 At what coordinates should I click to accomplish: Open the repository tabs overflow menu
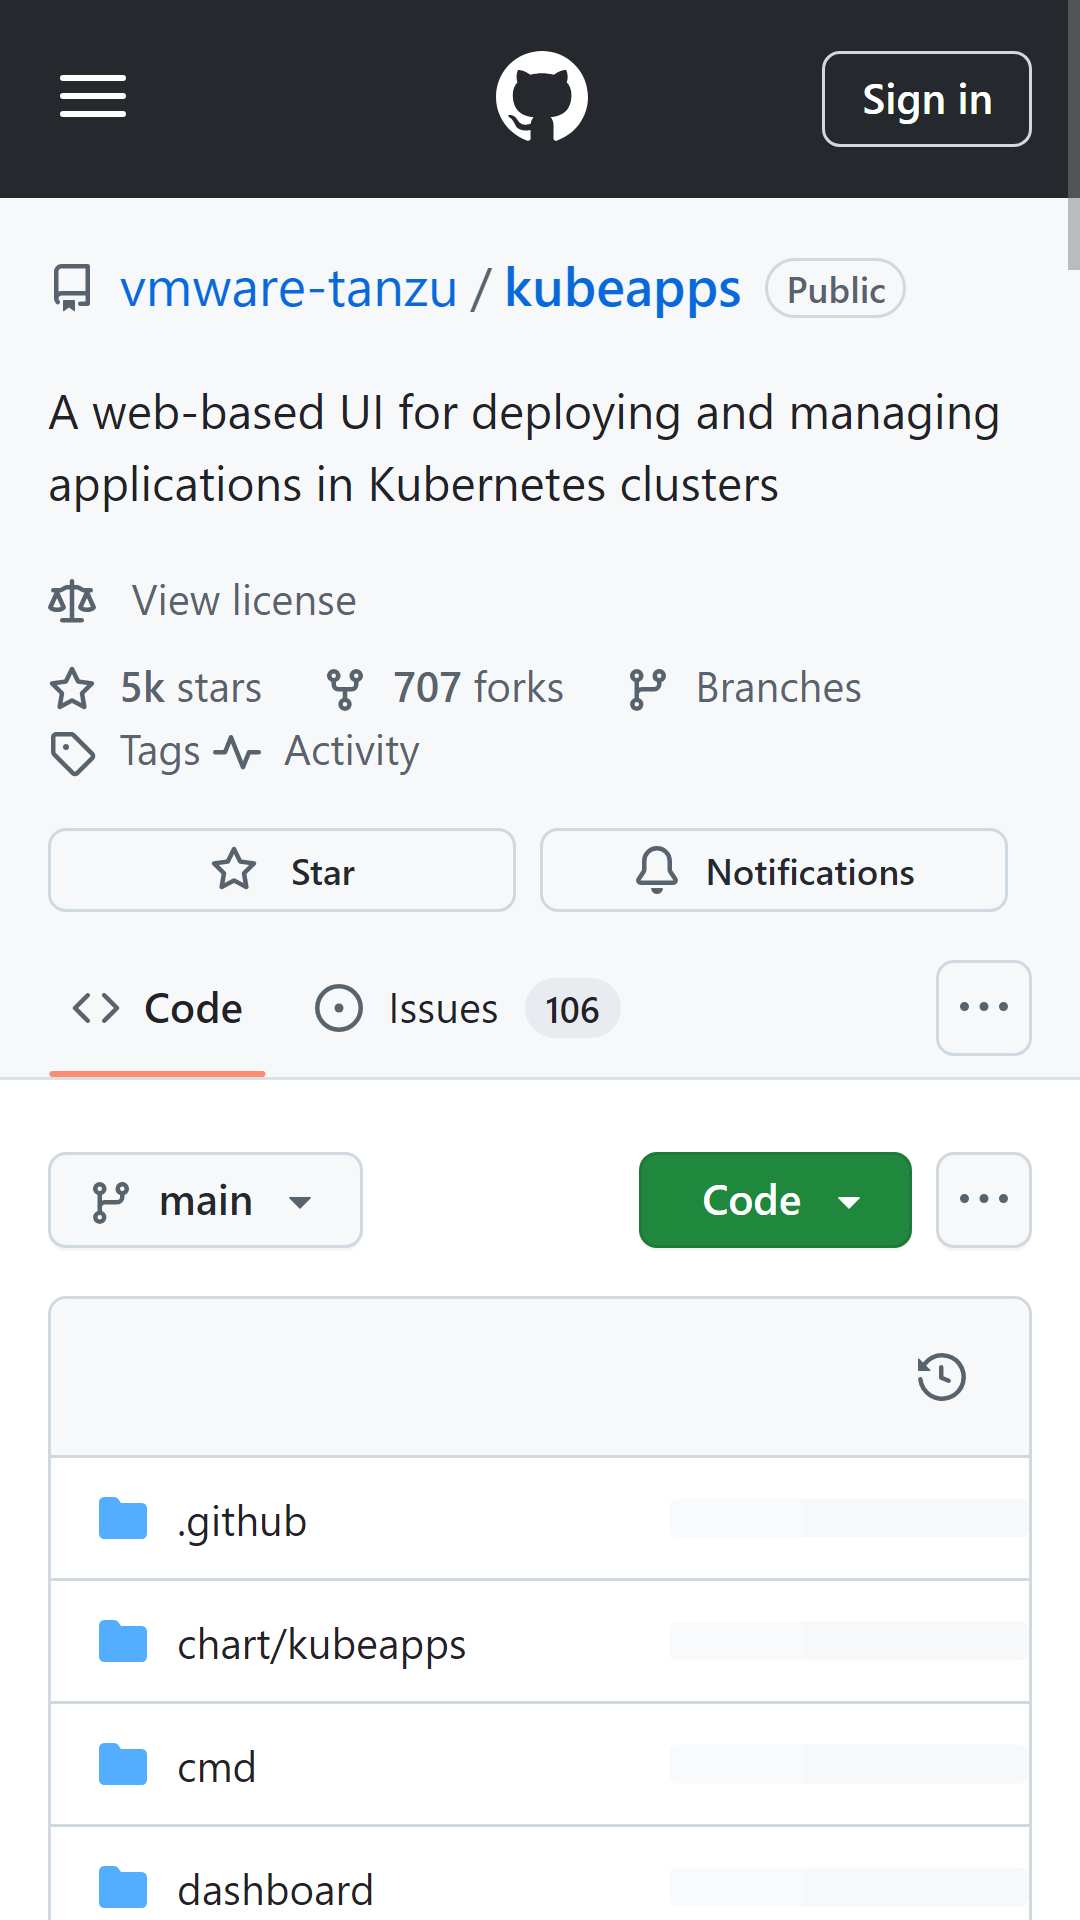984,1008
